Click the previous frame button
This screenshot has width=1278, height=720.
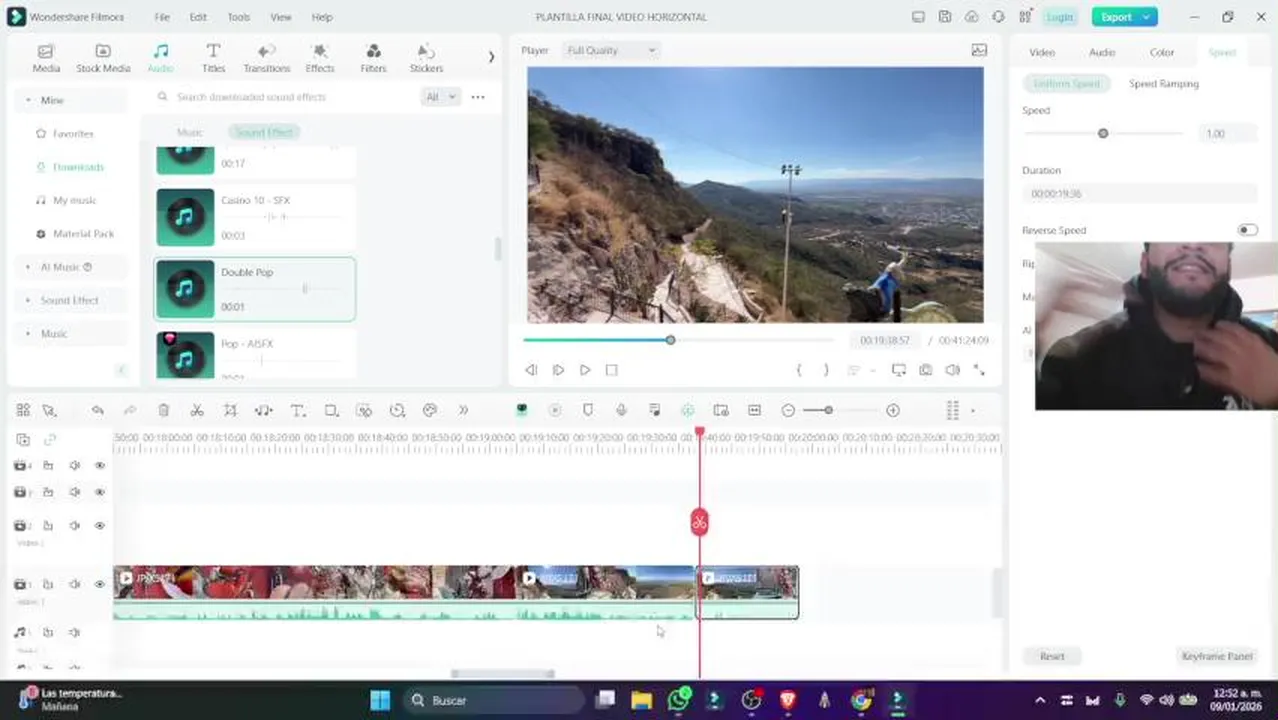click(x=531, y=370)
